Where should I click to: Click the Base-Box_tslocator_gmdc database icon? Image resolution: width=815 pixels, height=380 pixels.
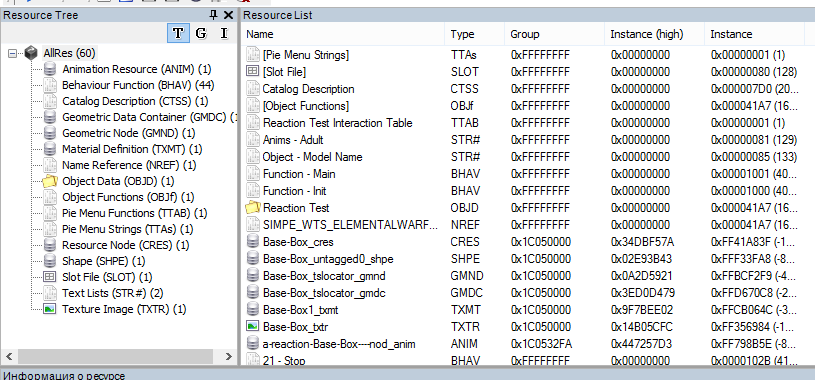click(x=252, y=293)
